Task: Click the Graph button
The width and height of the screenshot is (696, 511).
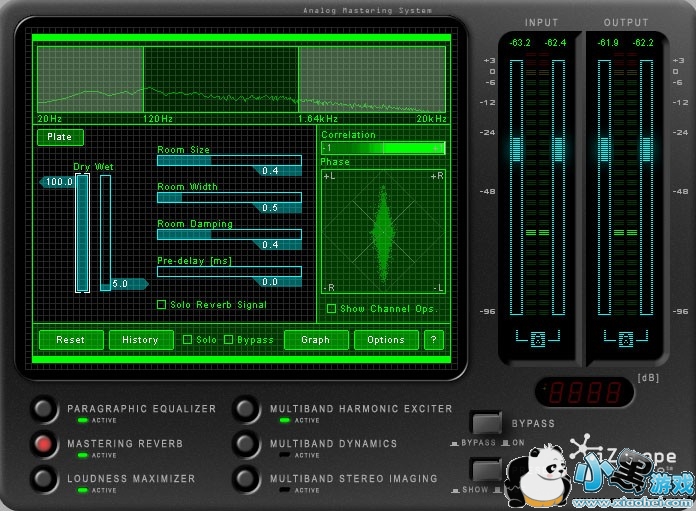Action: (x=315, y=340)
